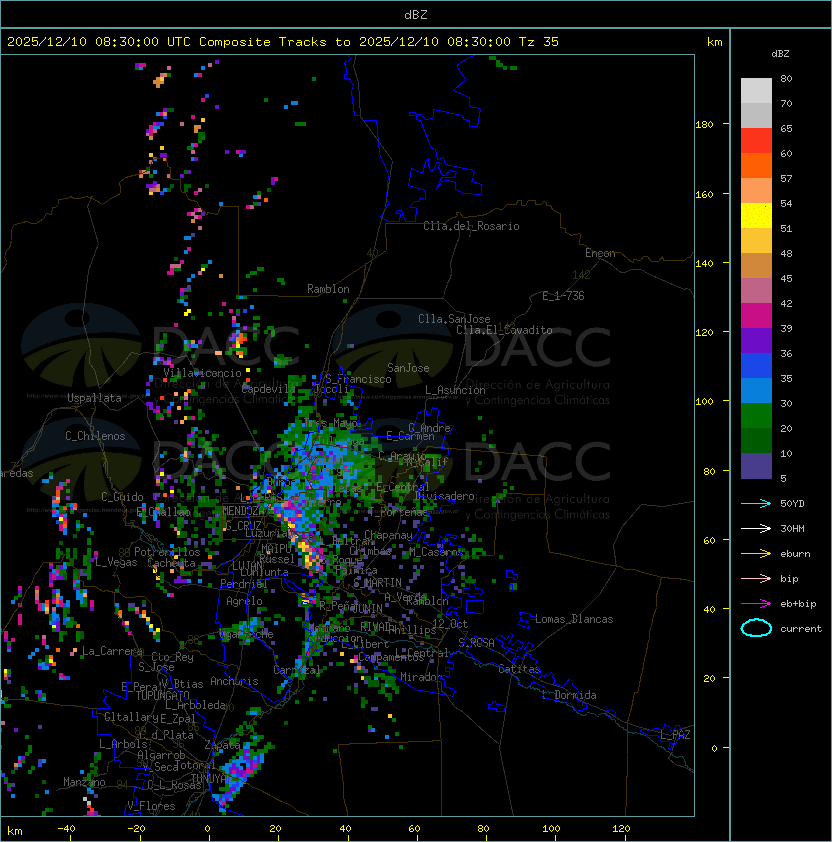
Task: Click the '-40' tick on the bottom axis
Action: pos(66,829)
